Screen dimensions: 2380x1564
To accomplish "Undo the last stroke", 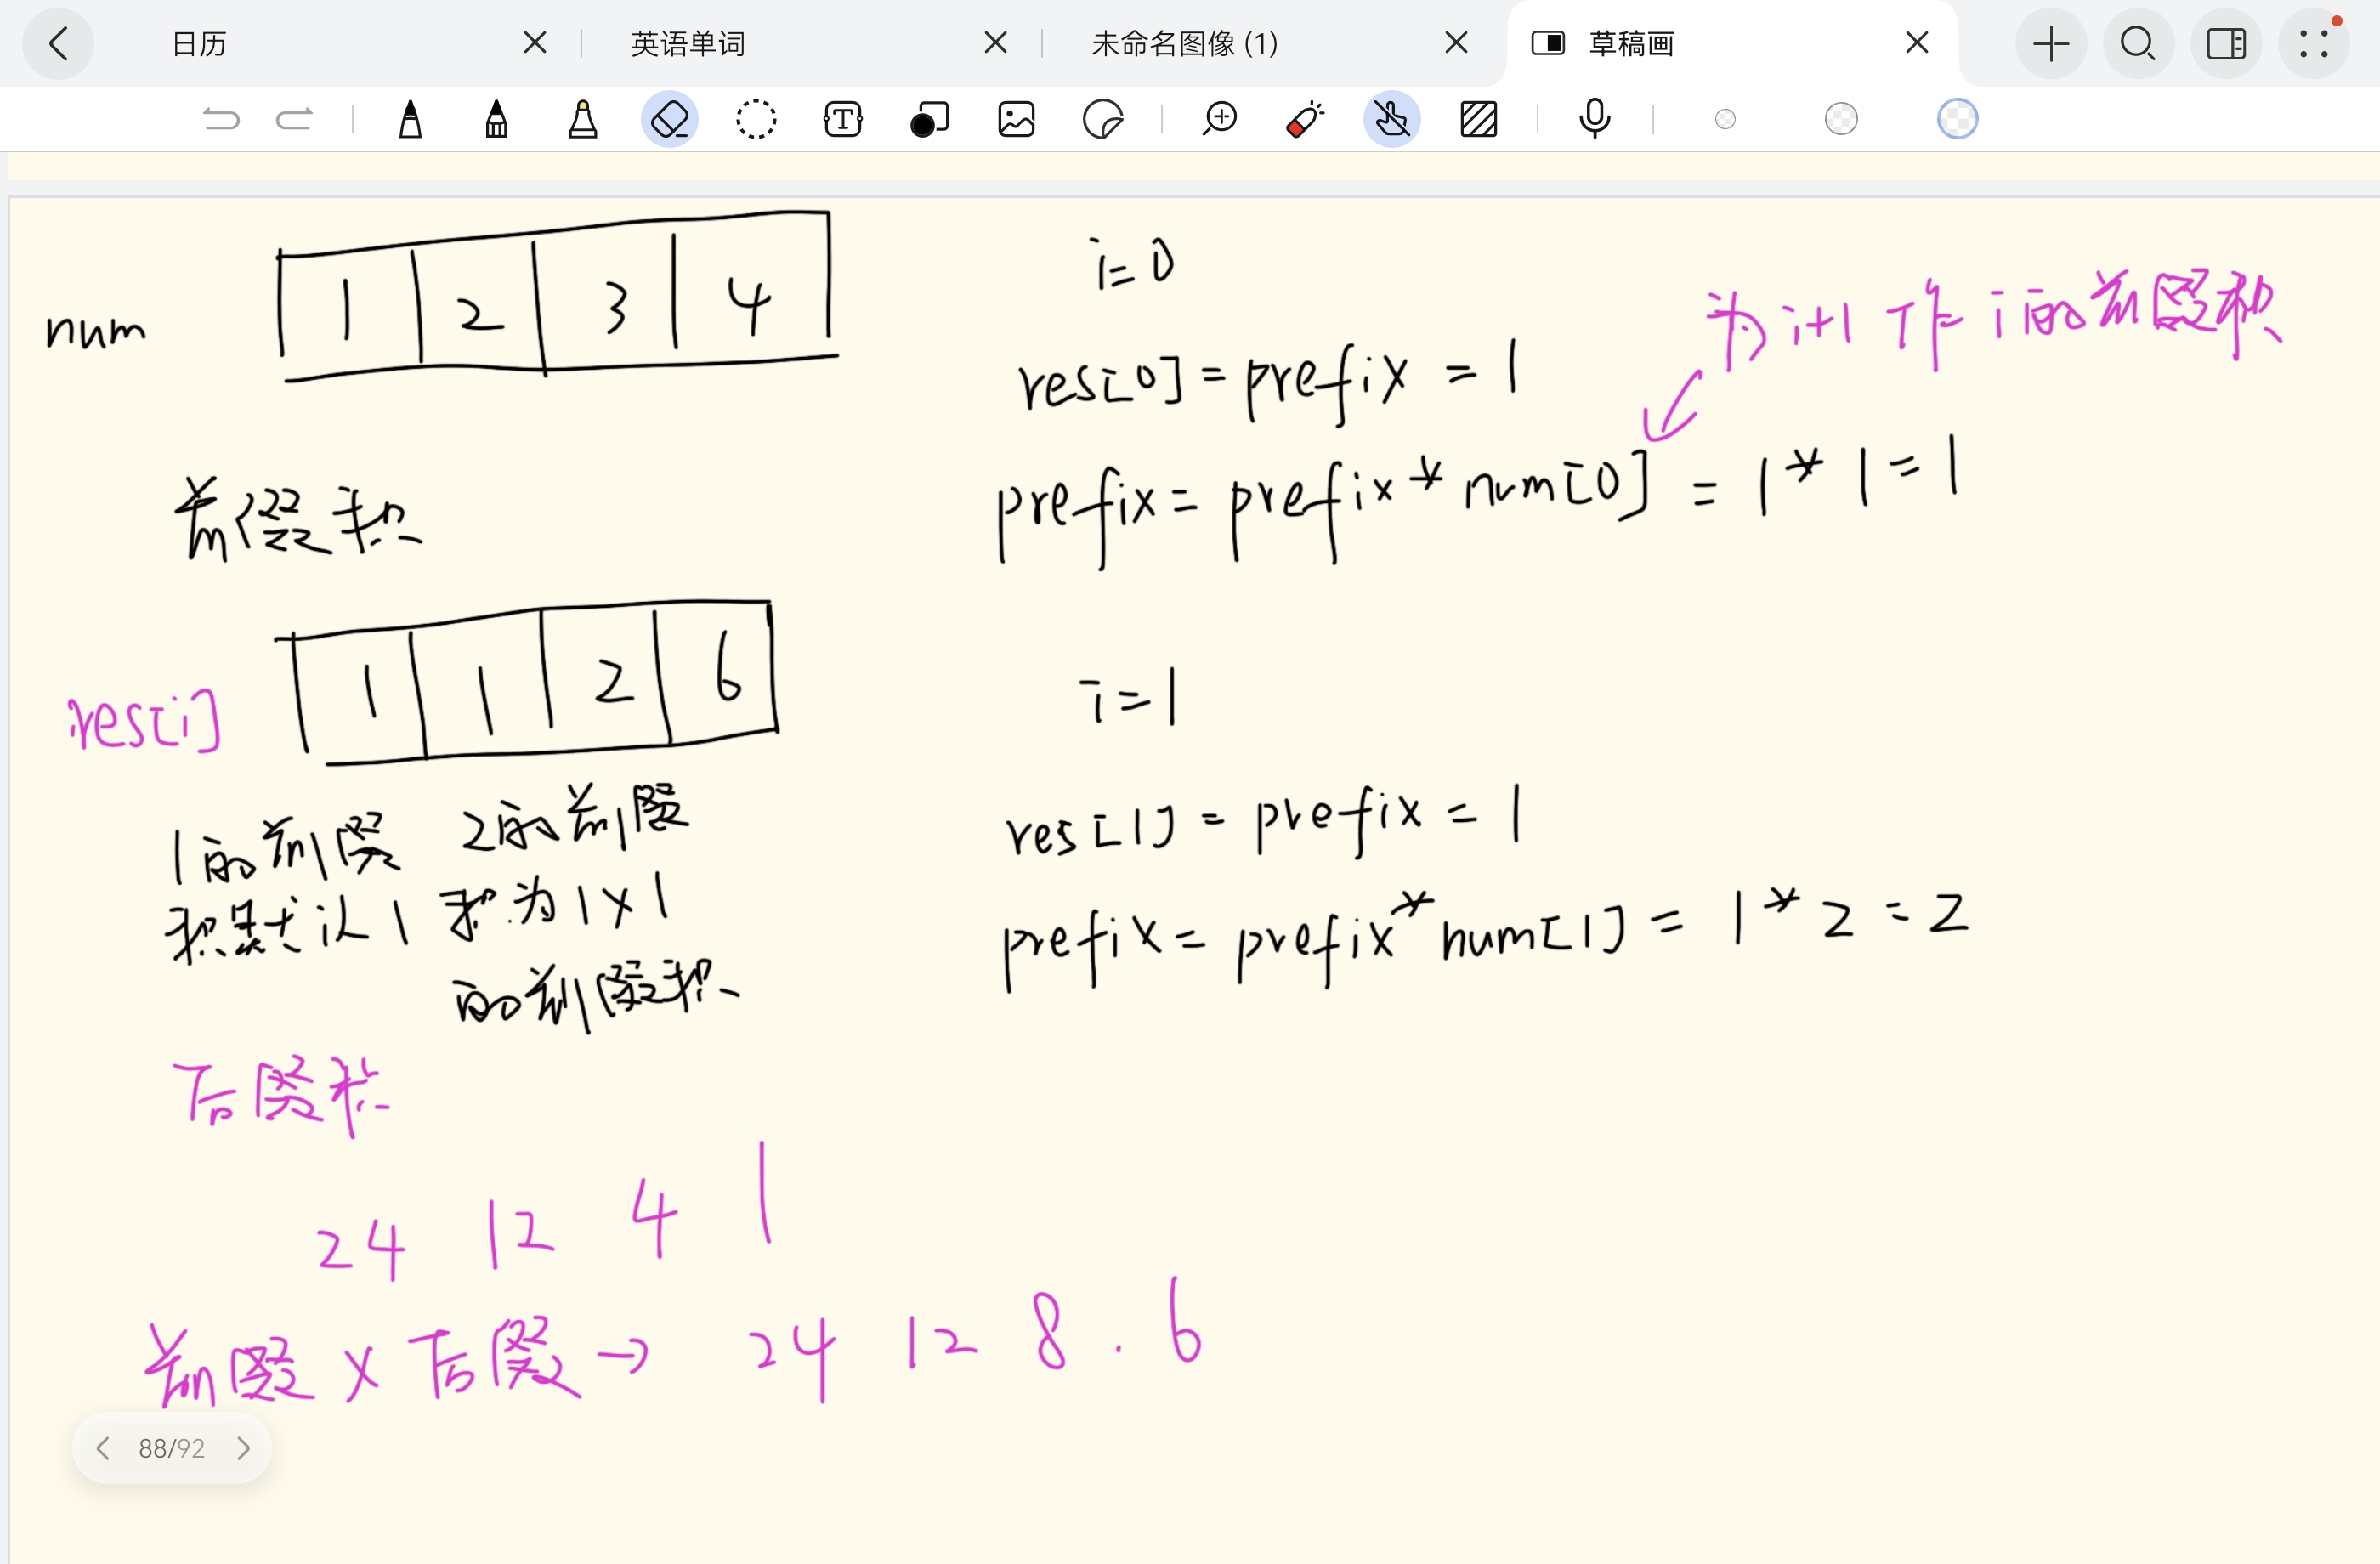I will tap(221, 119).
